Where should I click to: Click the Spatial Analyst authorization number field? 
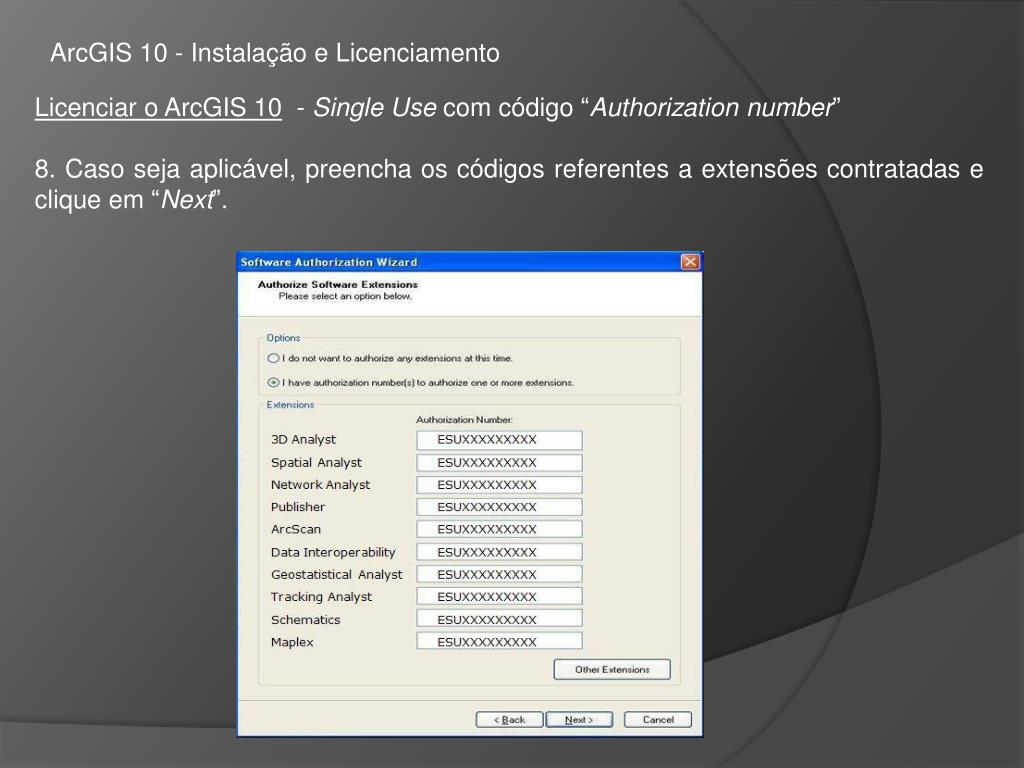(499, 462)
